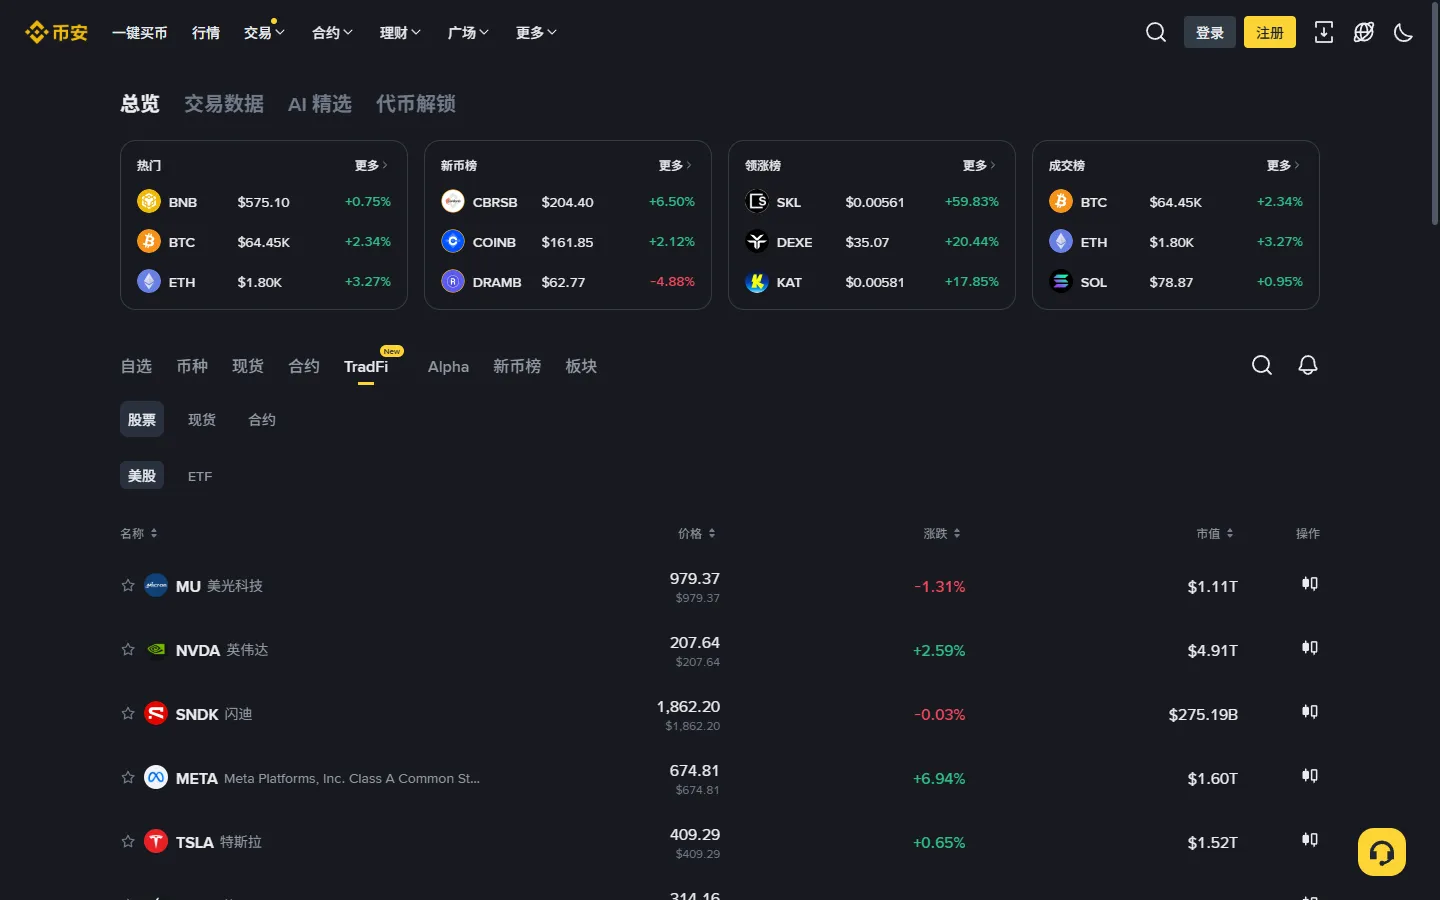Open the 自选 market tab

136,367
